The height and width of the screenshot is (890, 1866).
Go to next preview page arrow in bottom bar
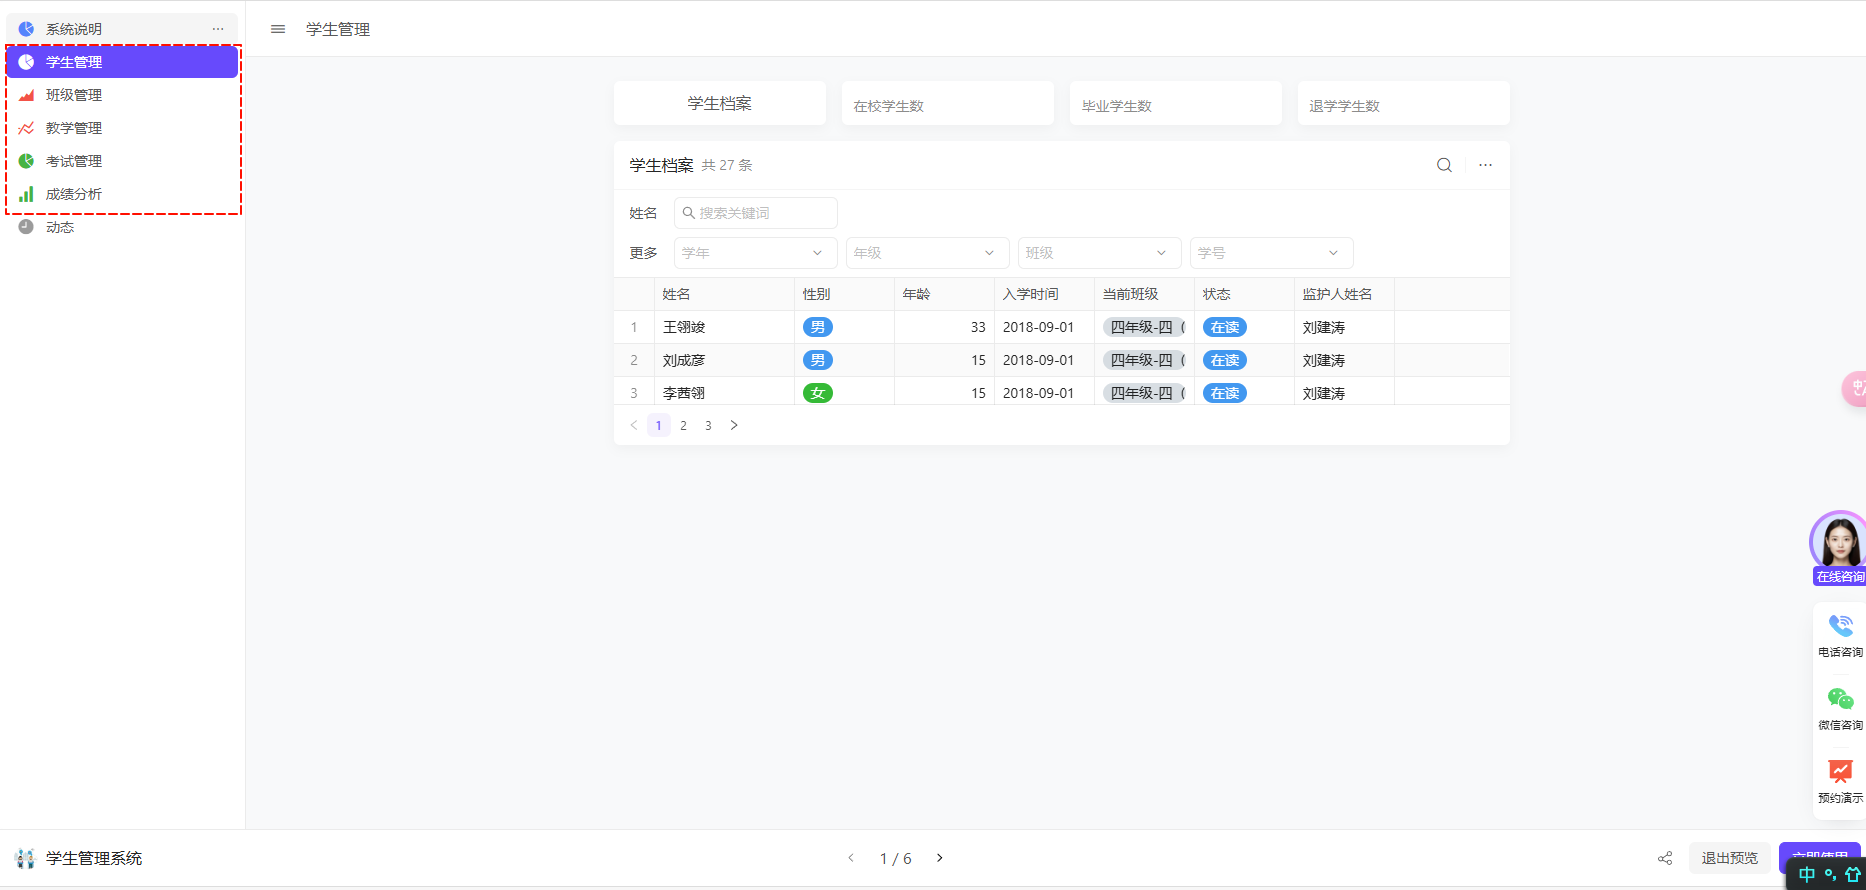click(940, 858)
